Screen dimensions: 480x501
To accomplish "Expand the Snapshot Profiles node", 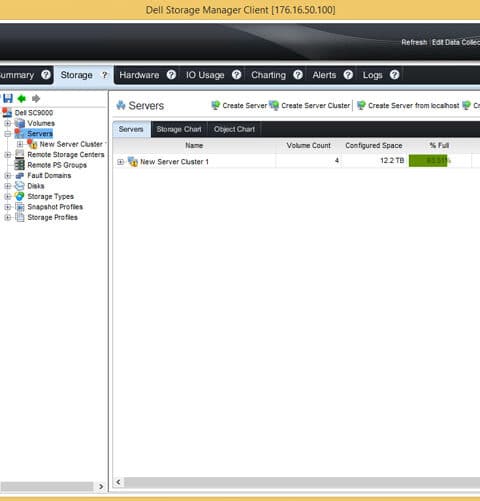I will pyautogui.click(x=8, y=207).
